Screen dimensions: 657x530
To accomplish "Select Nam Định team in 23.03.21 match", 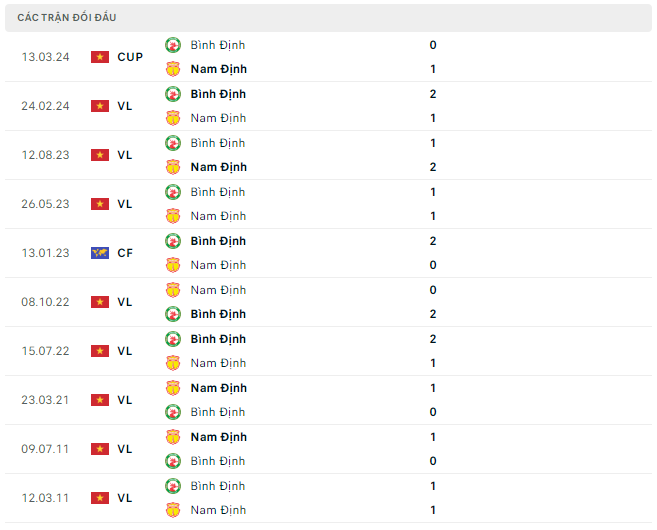I will 218,388.
